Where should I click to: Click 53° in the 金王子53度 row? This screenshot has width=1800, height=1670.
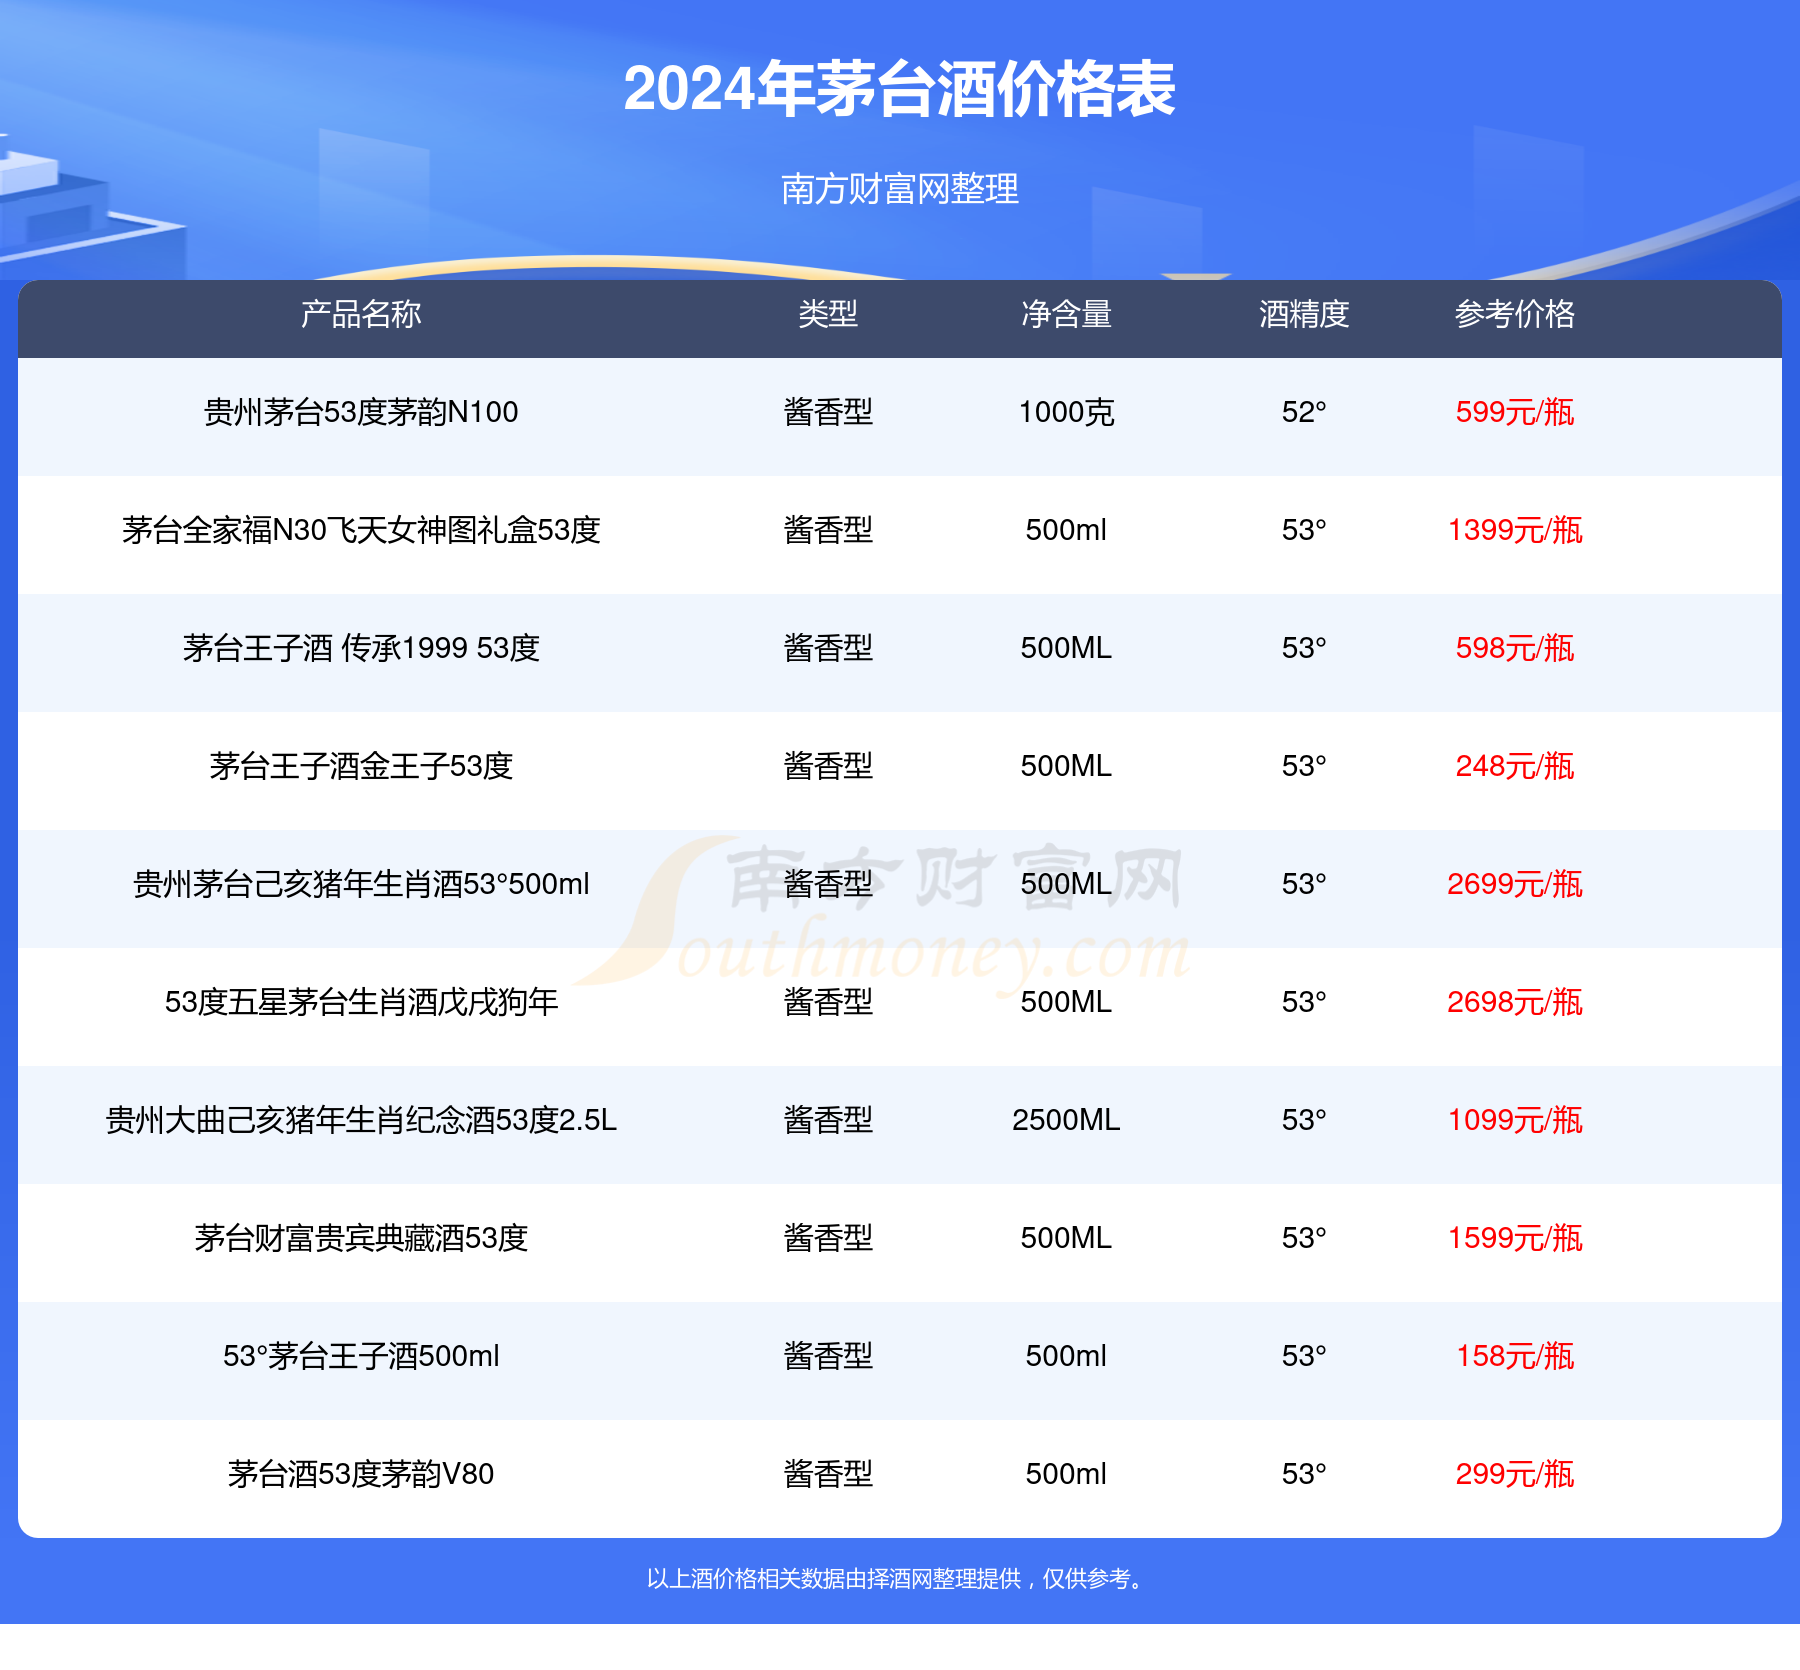pos(1304,766)
